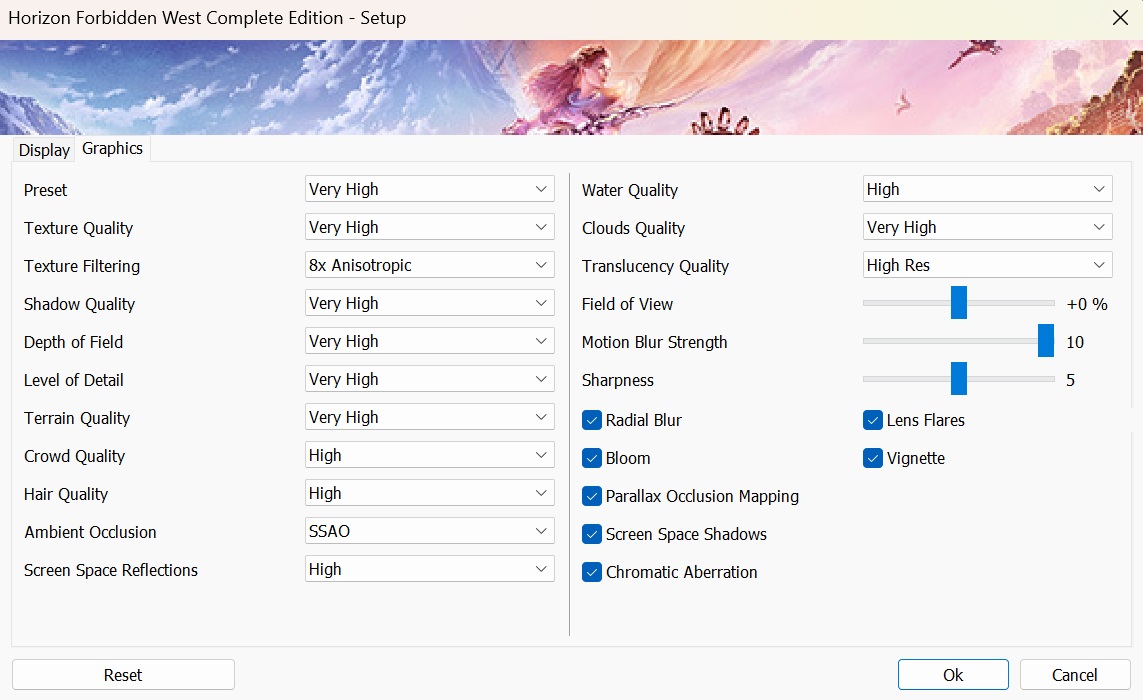Click the Motion Blur Strength slider handle
This screenshot has width=1143, height=700.
pyautogui.click(x=1046, y=341)
